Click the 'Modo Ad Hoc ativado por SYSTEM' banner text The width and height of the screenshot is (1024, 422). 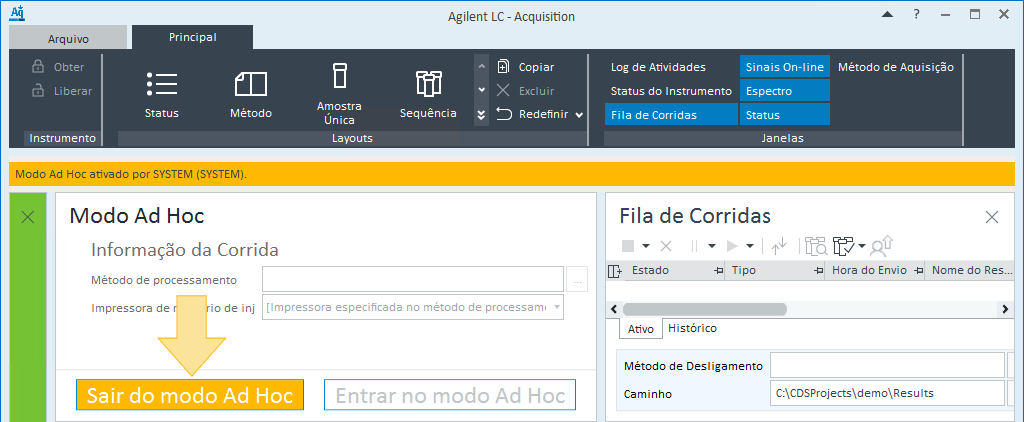[131, 174]
